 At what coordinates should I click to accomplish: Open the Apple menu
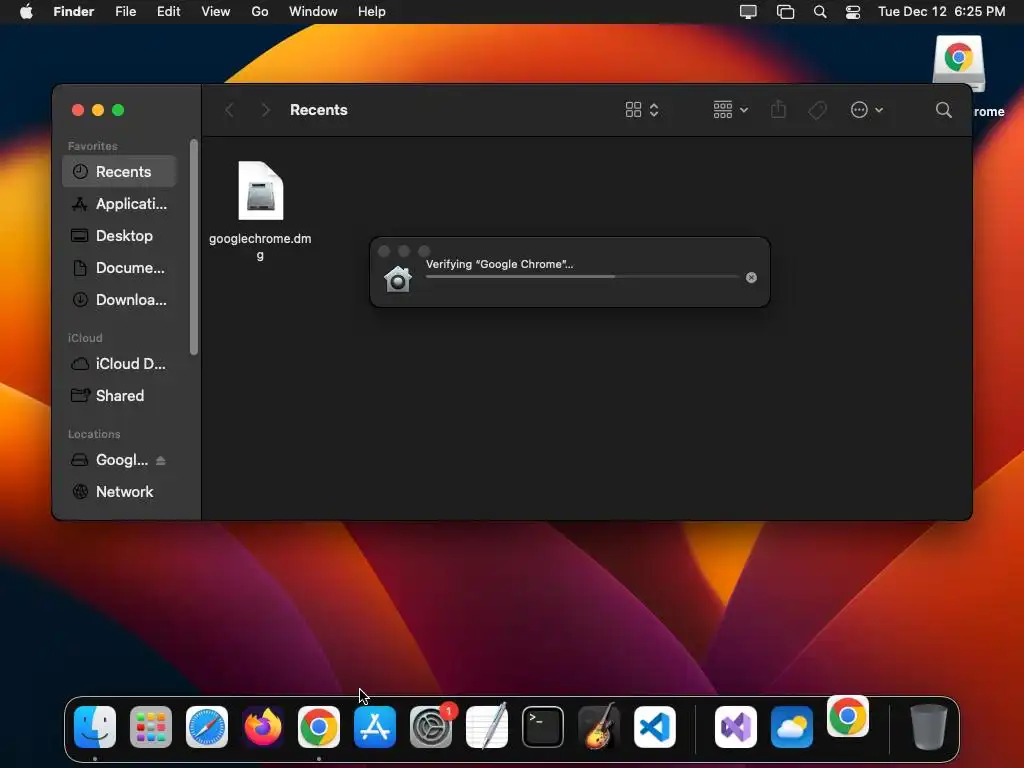(x=26, y=12)
